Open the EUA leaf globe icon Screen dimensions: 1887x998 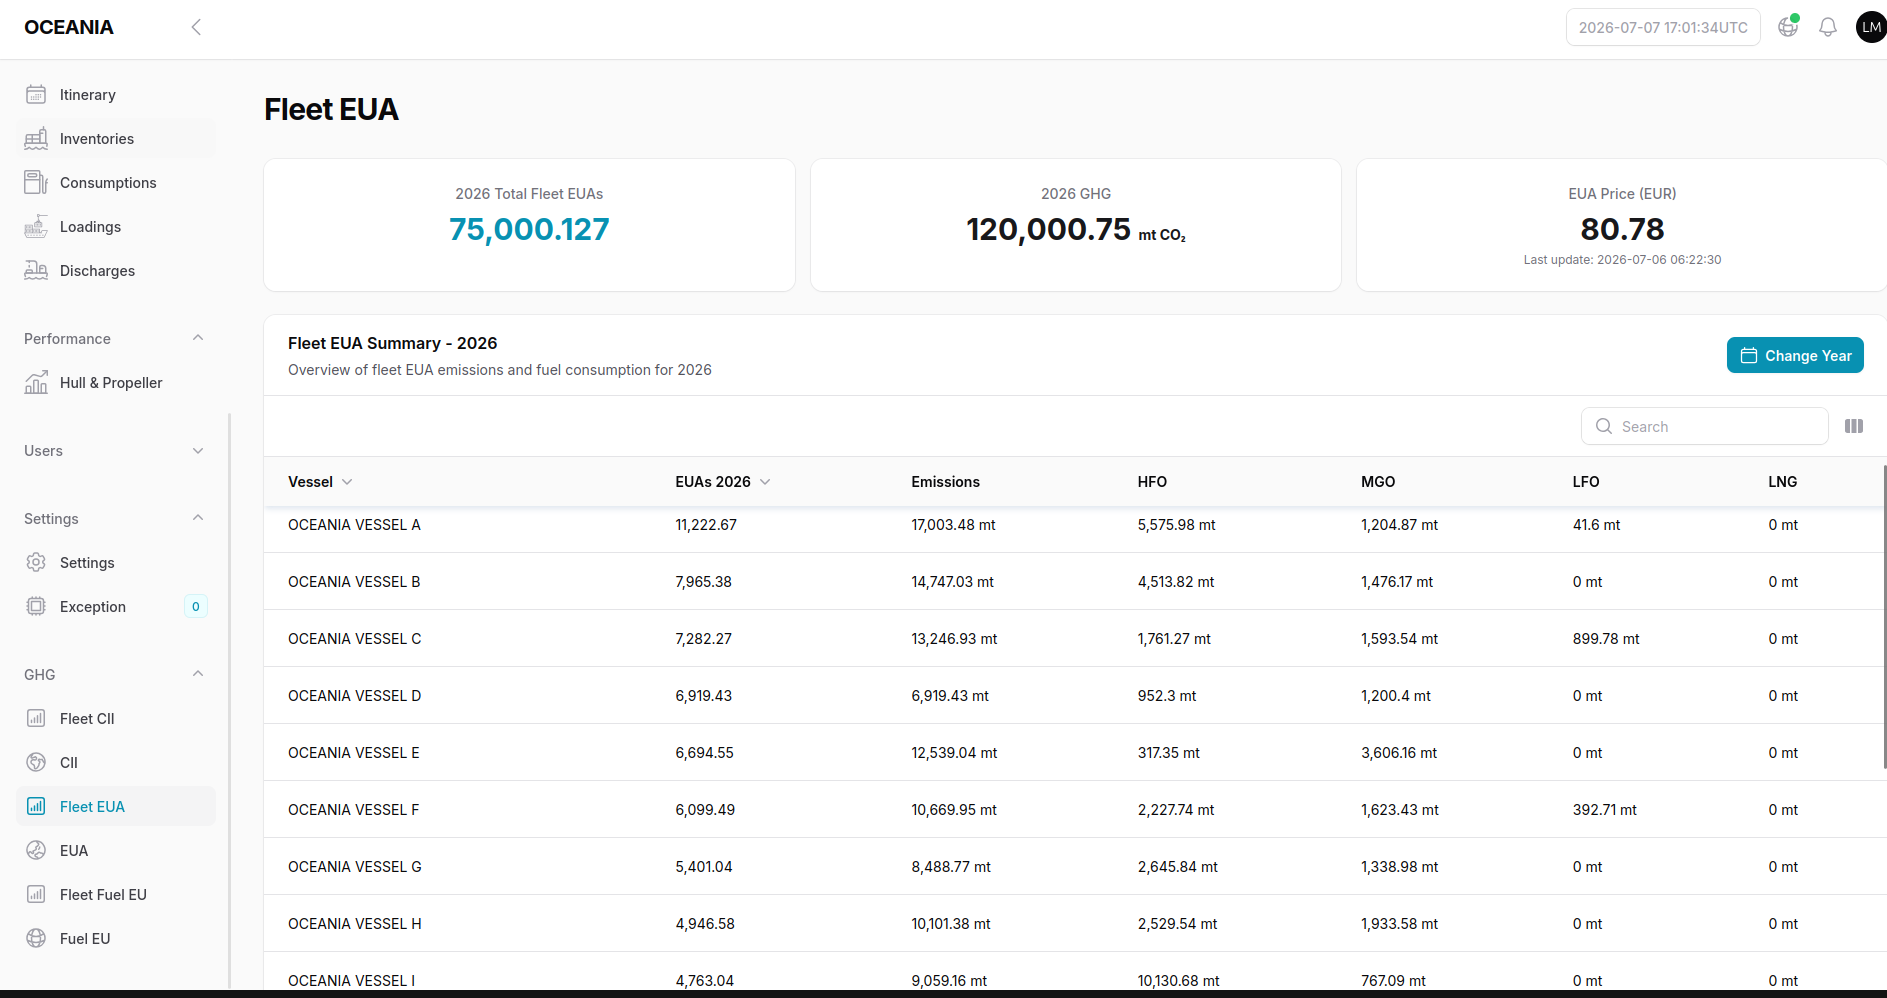coord(36,851)
